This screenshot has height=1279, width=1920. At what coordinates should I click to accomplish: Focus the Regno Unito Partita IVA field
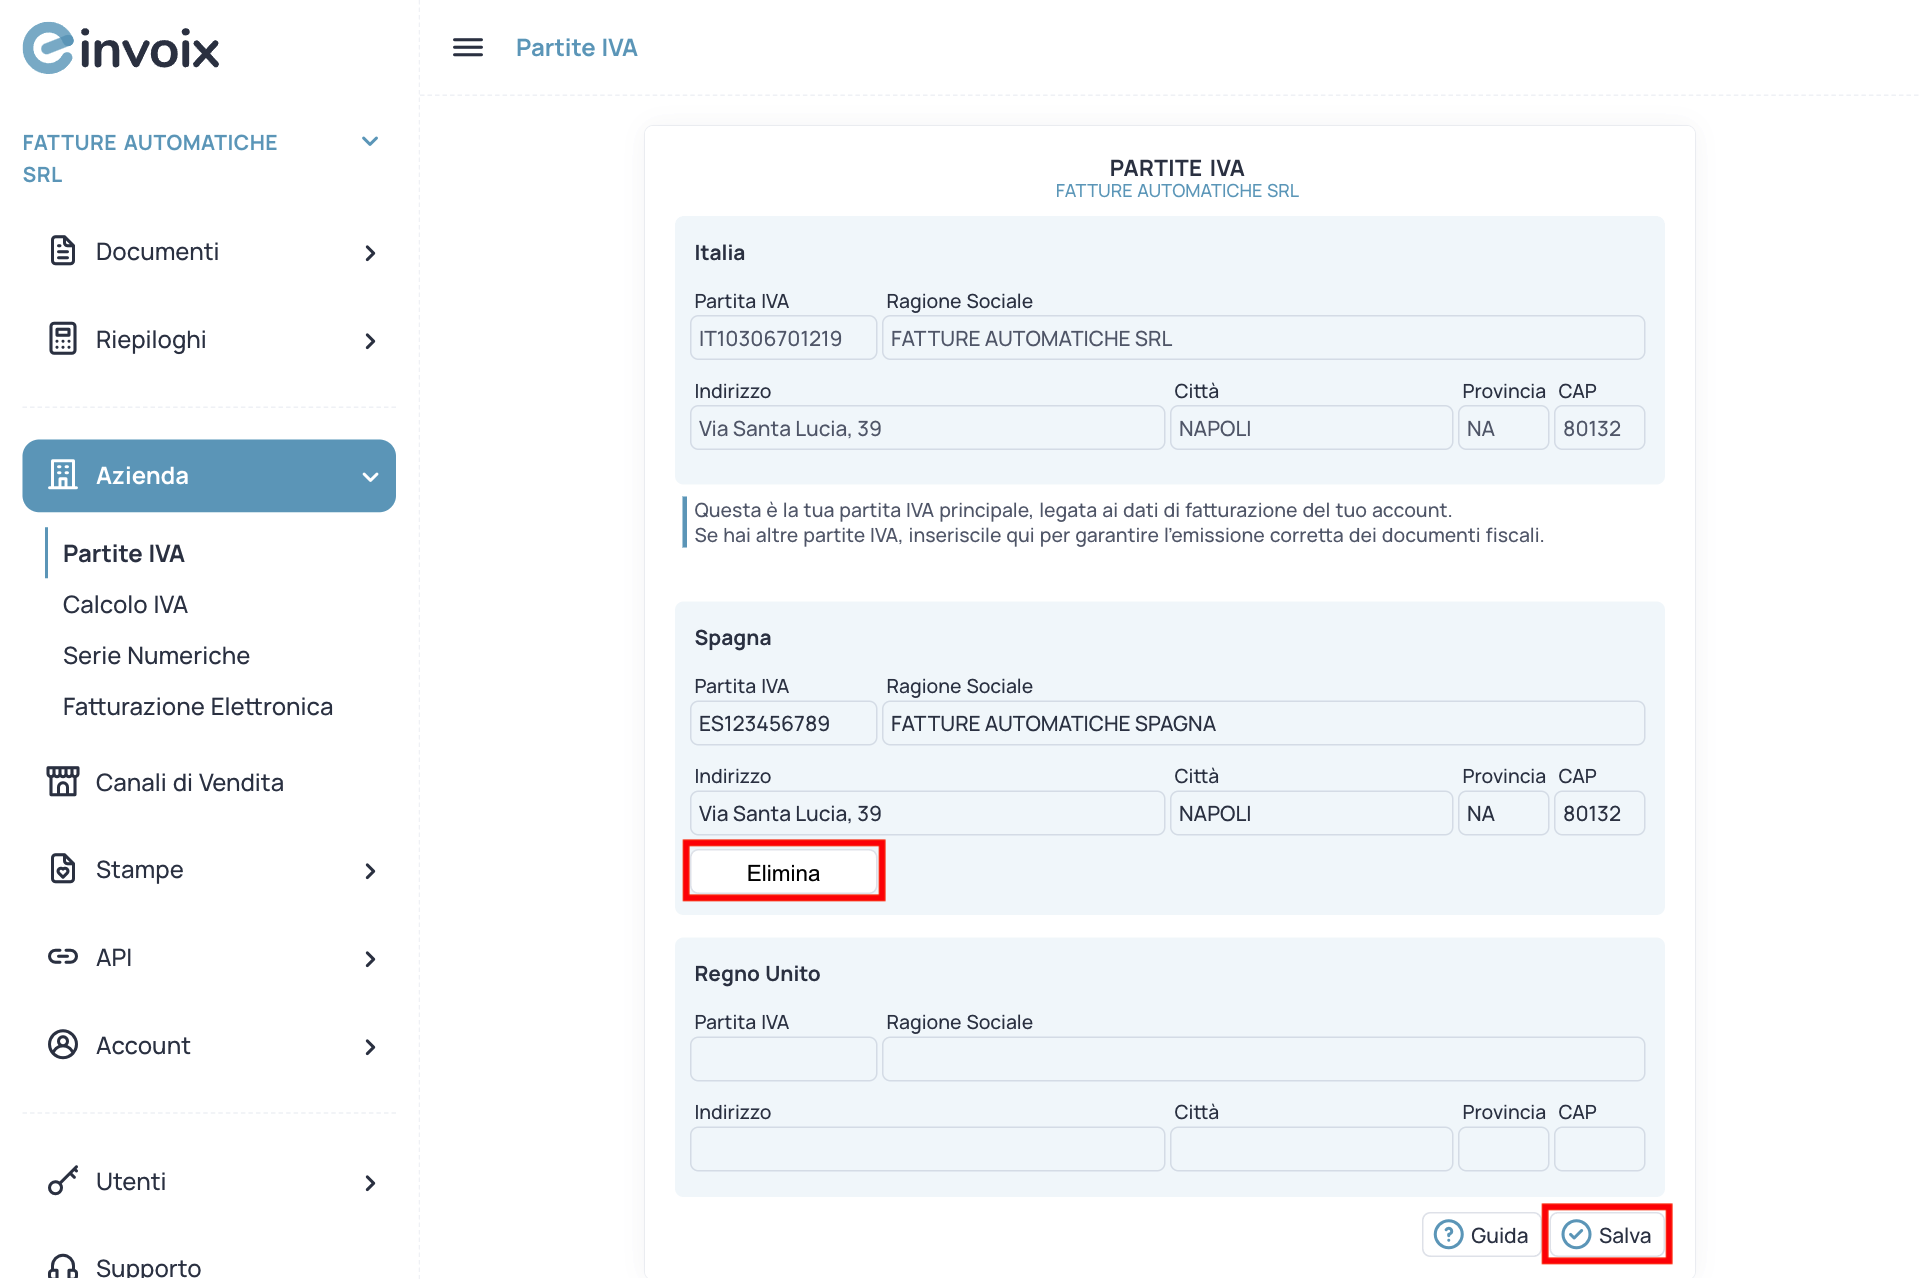tap(783, 1058)
